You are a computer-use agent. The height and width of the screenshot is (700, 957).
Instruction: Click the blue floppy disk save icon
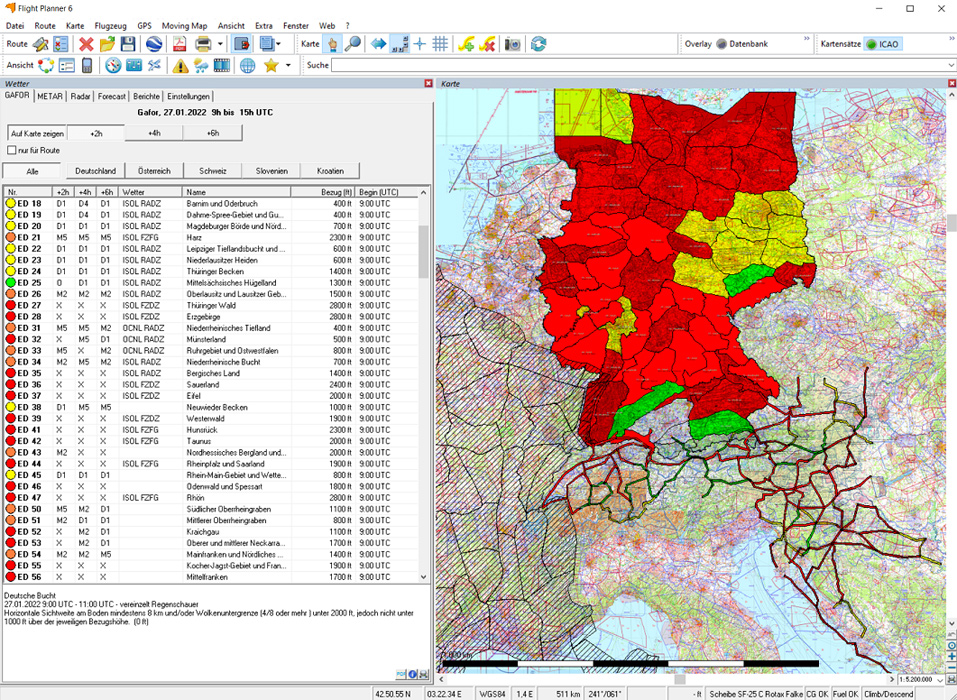pos(128,44)
